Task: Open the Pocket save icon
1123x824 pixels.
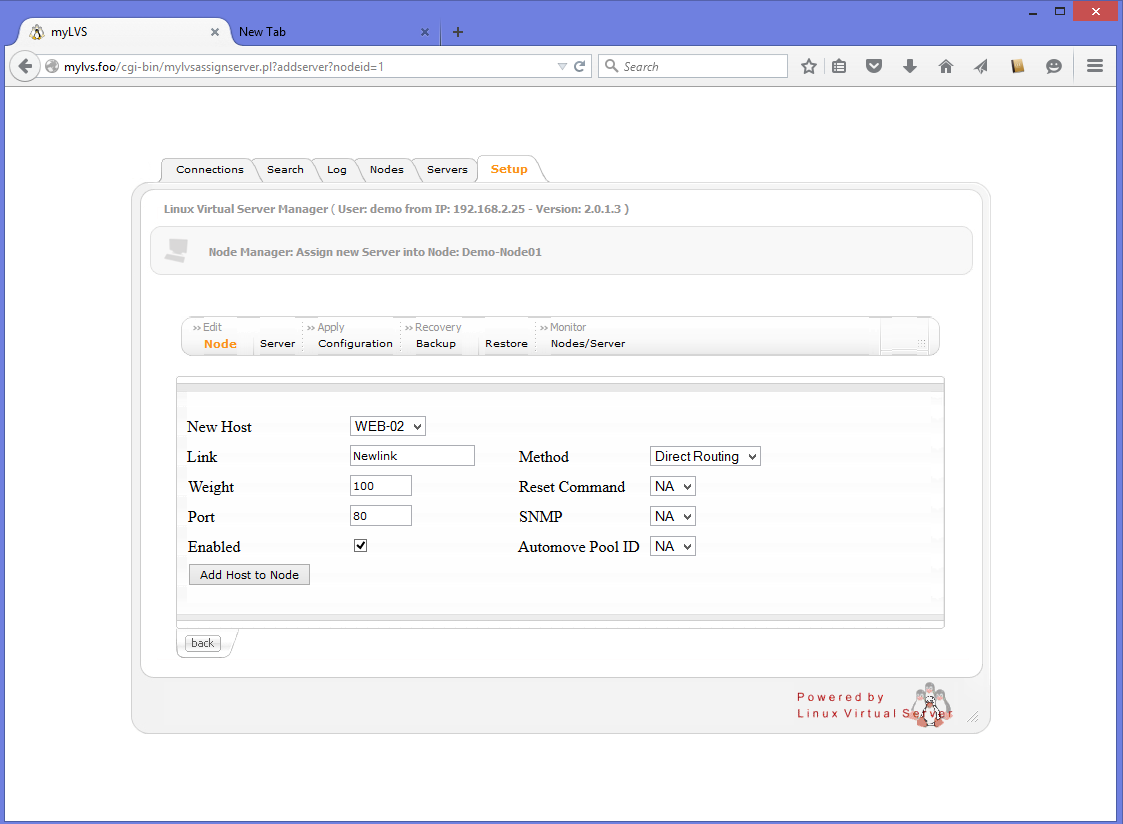Action: pyautogui.click(x=874, y=67)
